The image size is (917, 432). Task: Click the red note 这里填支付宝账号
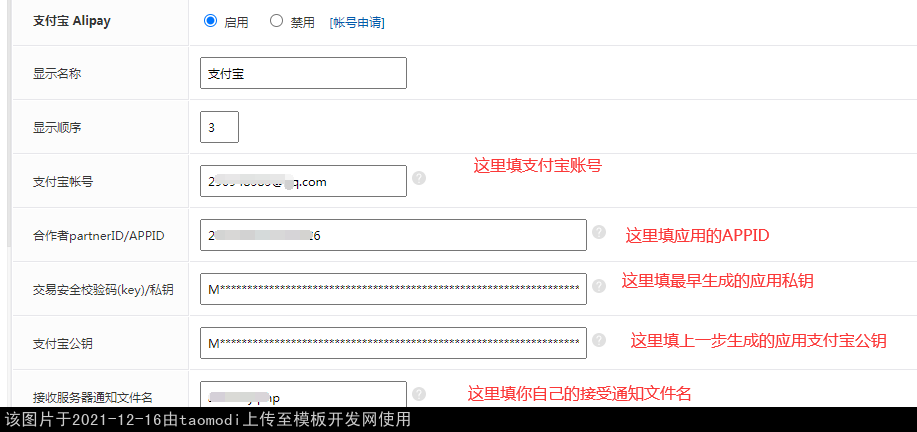[537, 166]
